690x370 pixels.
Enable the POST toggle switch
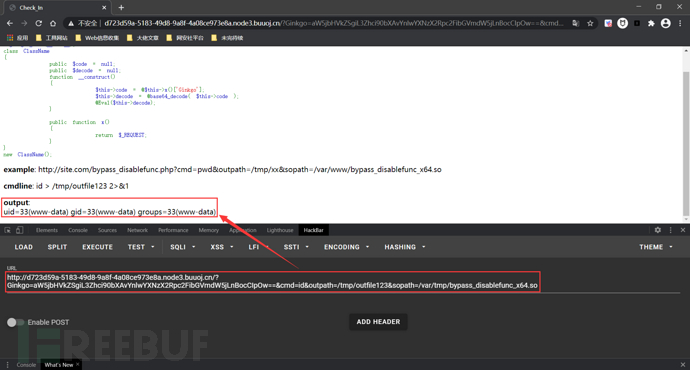point(15,322)
